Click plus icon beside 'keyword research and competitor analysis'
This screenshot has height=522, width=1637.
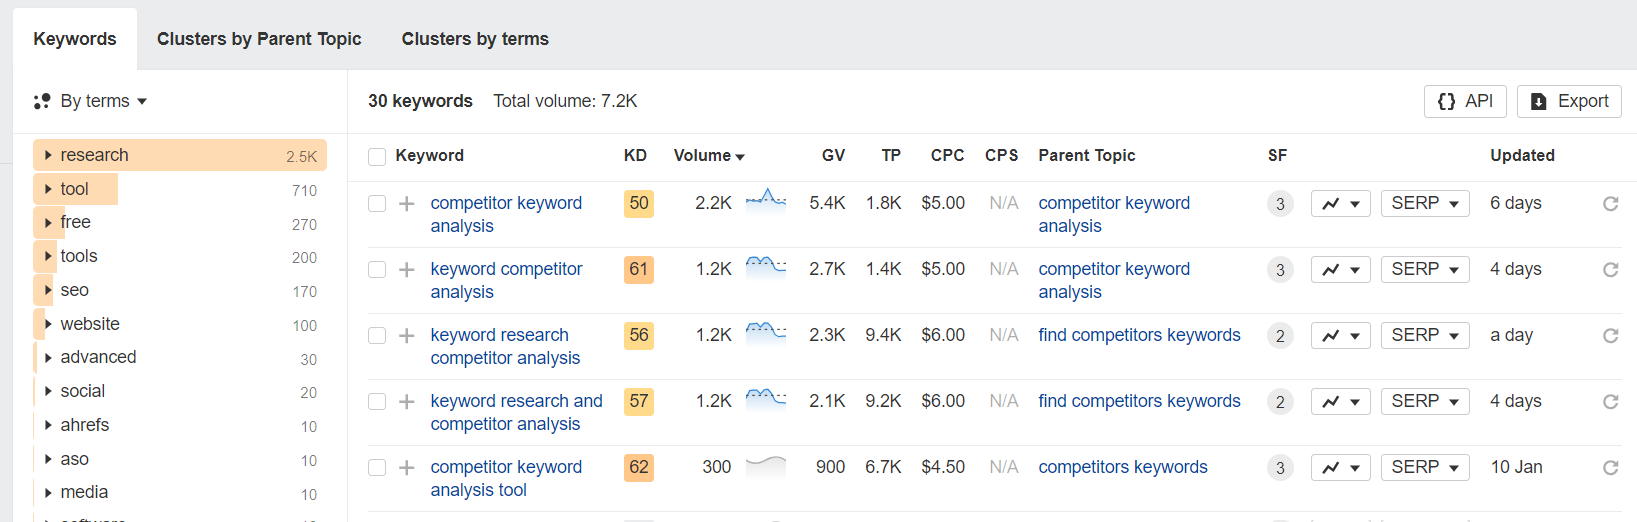coord(407,402)
